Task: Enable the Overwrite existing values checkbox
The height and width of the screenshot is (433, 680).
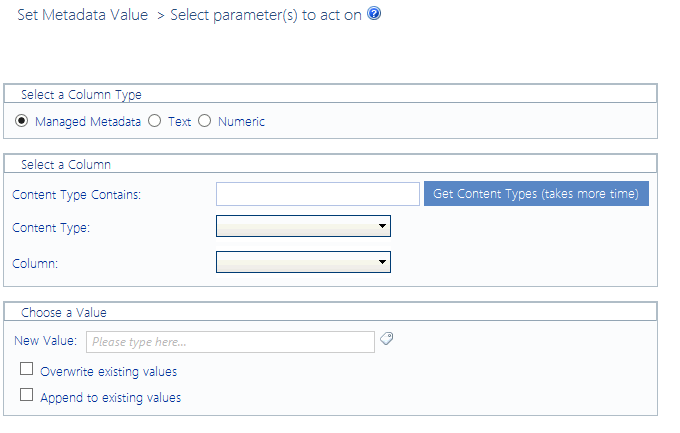Action: tap(27, 371)
